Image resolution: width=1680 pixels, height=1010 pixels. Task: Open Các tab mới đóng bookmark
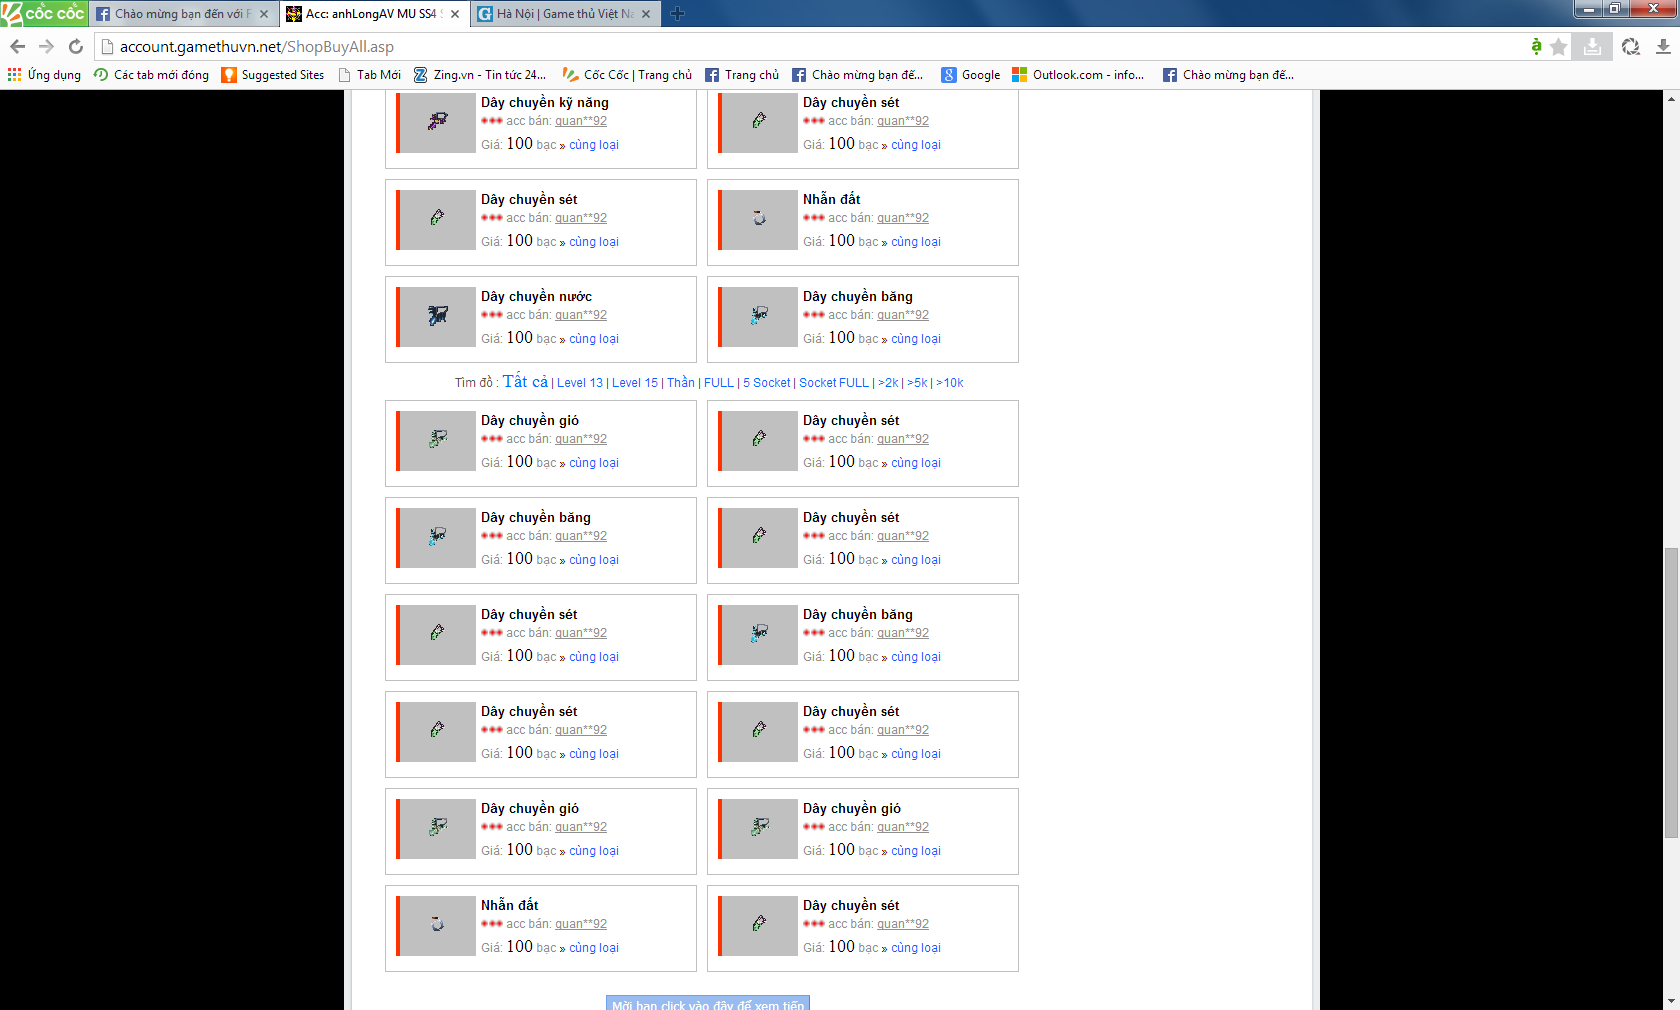151,75
